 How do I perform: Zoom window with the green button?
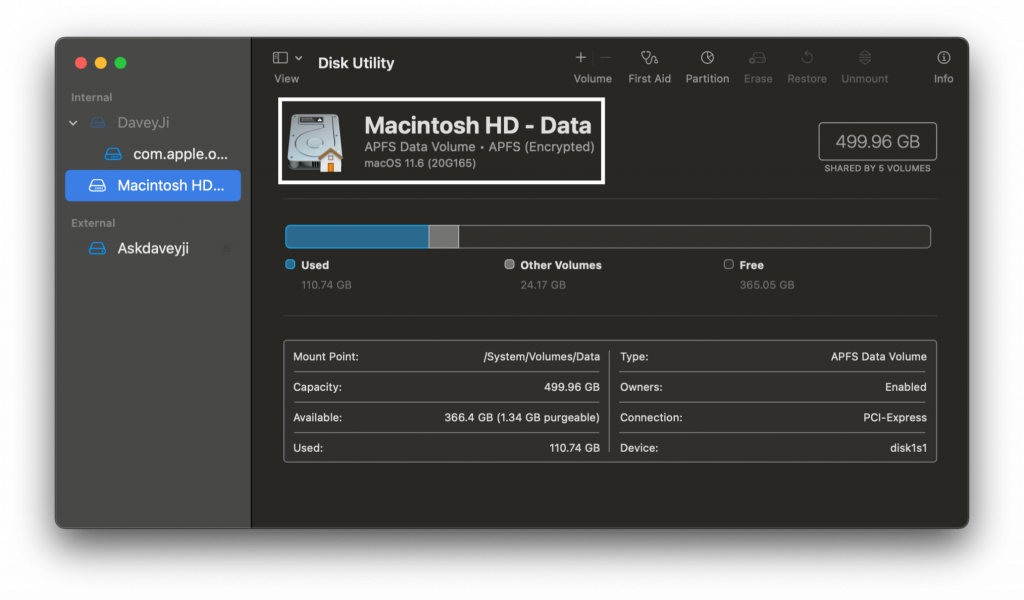120,63
